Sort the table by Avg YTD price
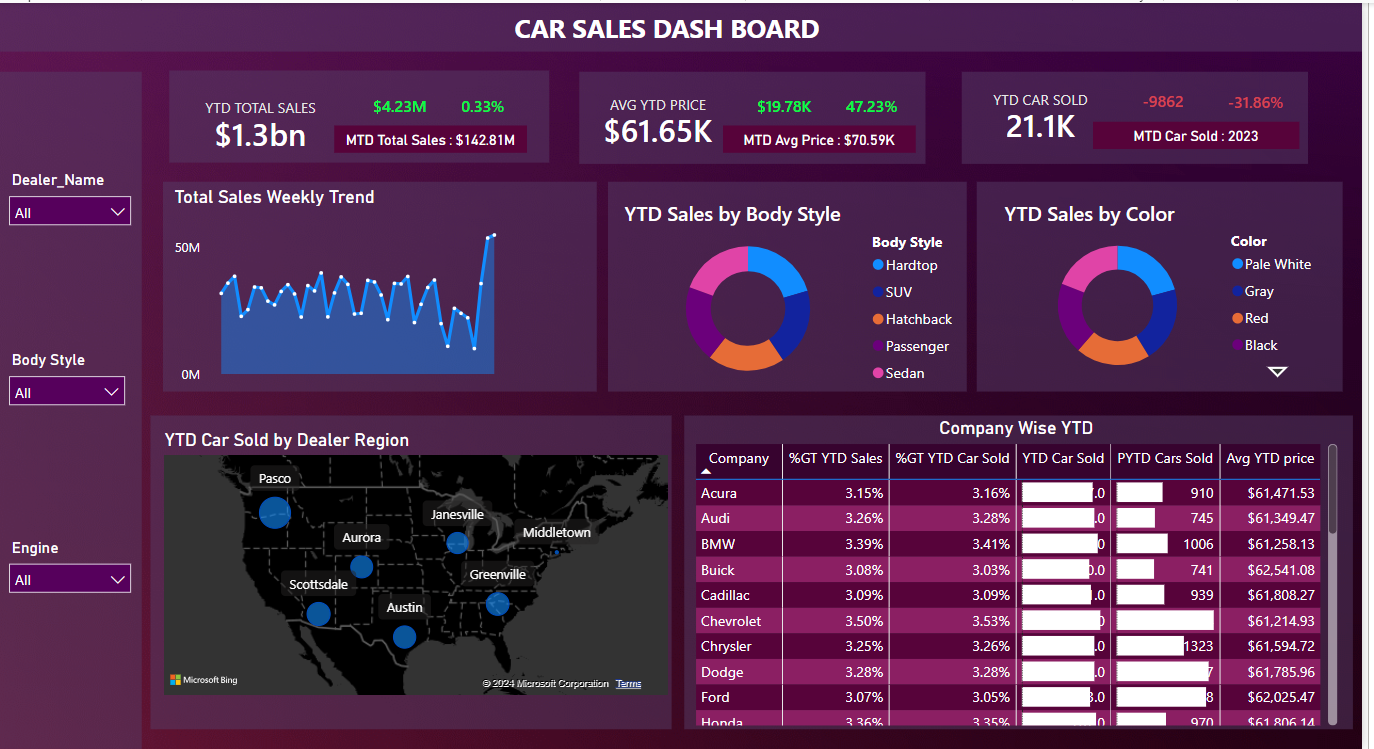 [1270, 459]
